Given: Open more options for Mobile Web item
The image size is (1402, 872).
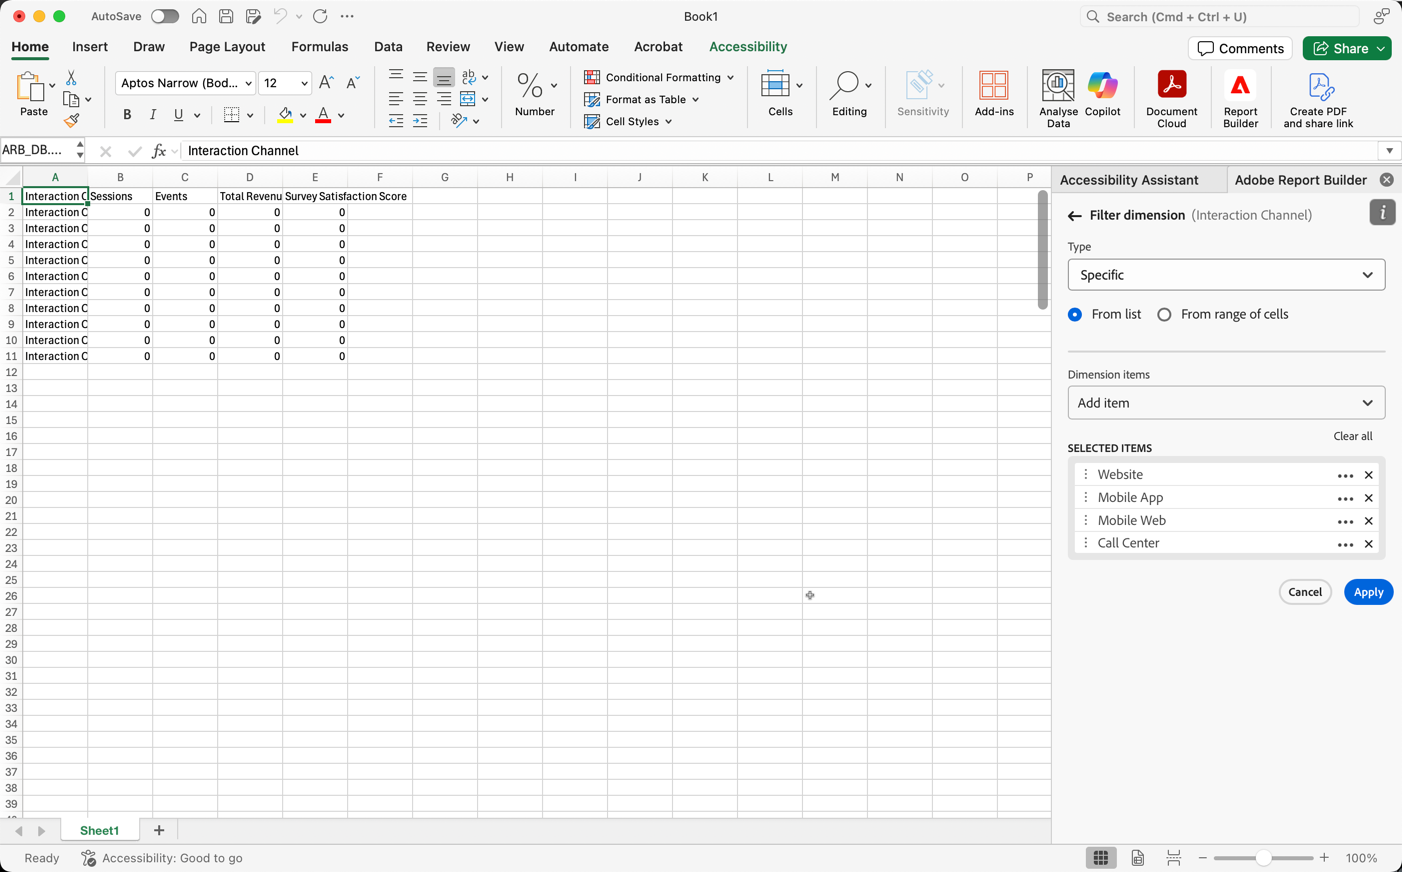Looking at the screenshot, I should (1345, 521).
